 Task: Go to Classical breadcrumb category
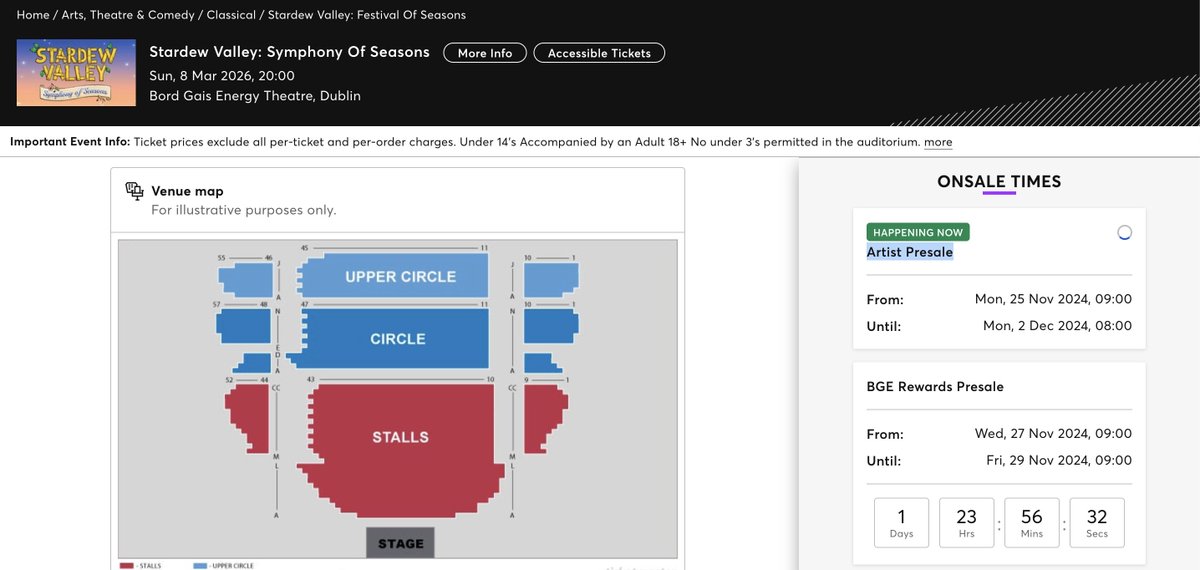tap(231, 15)
